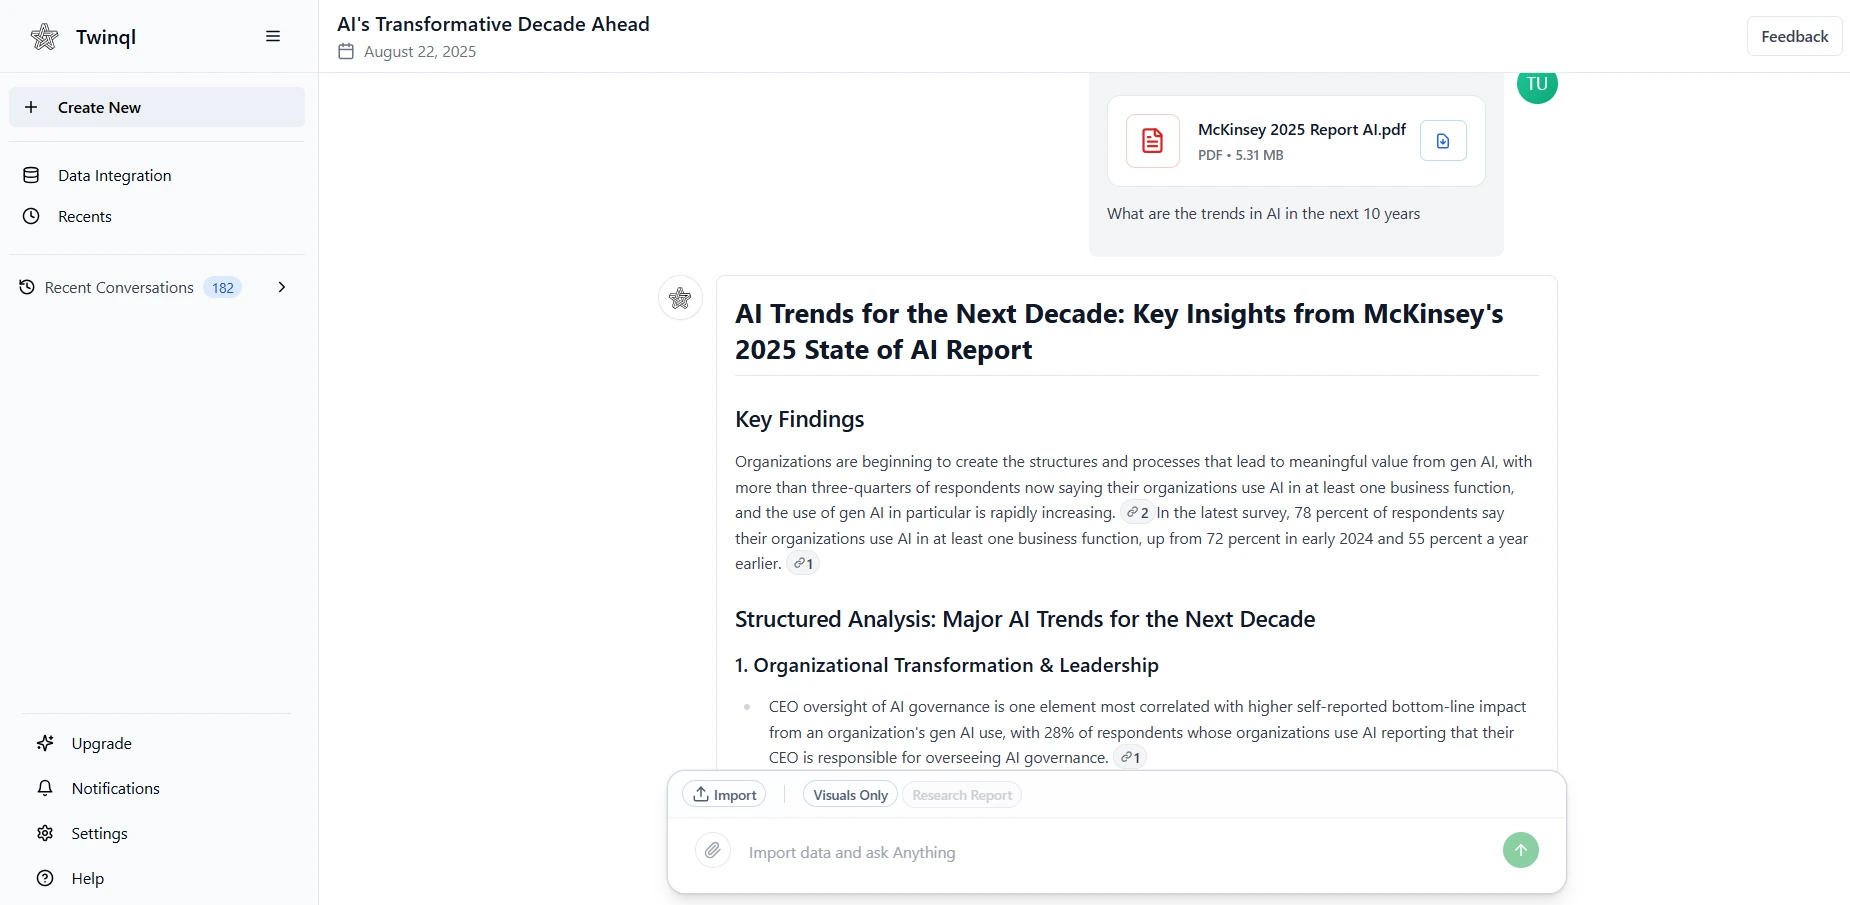The height and width of the screenshot is (905, 1850).
Task: Open Help via the question mark icon
Action: (x=45, y=878)
